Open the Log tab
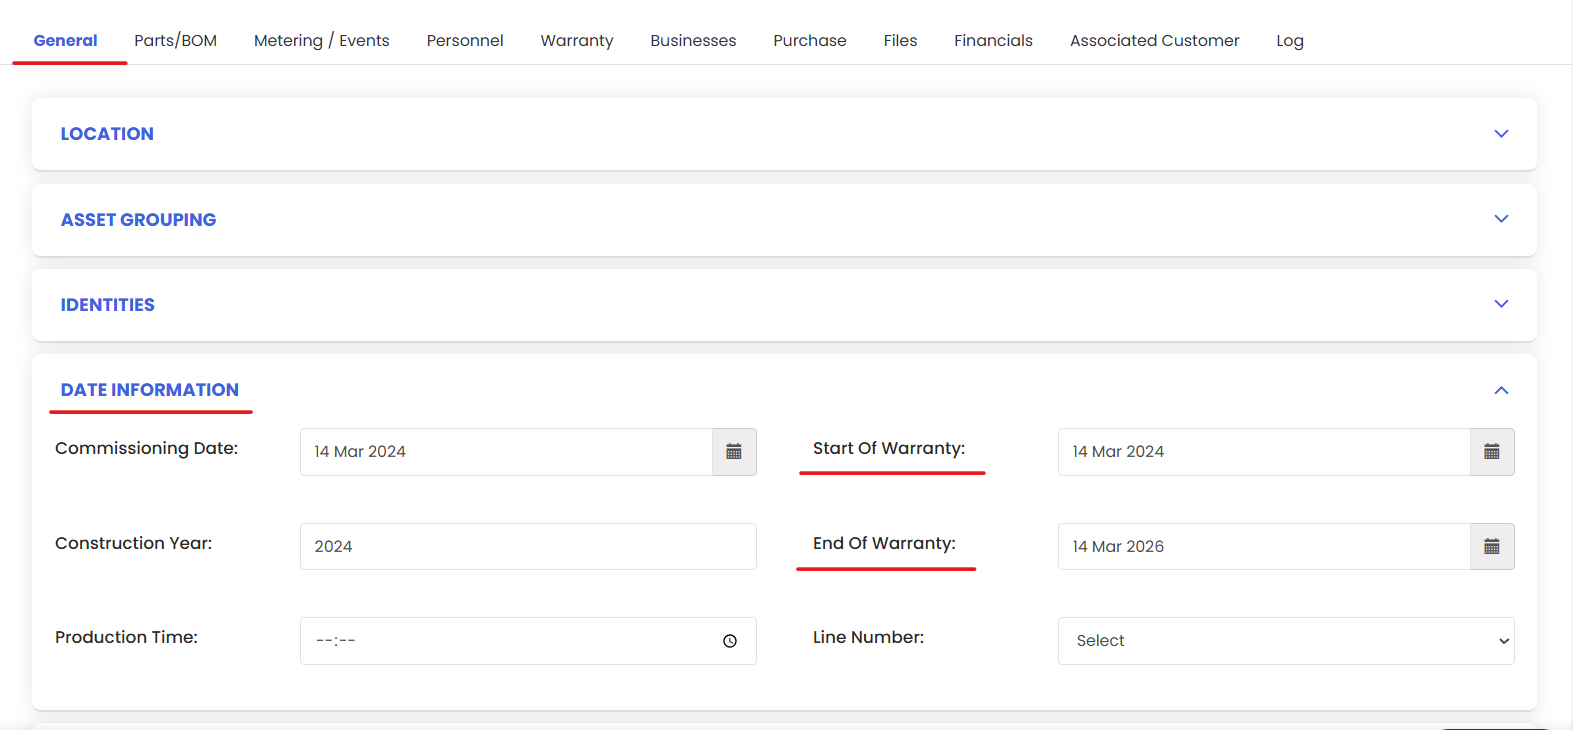This screenshot has width=1573, height=730. (1290, 41)
